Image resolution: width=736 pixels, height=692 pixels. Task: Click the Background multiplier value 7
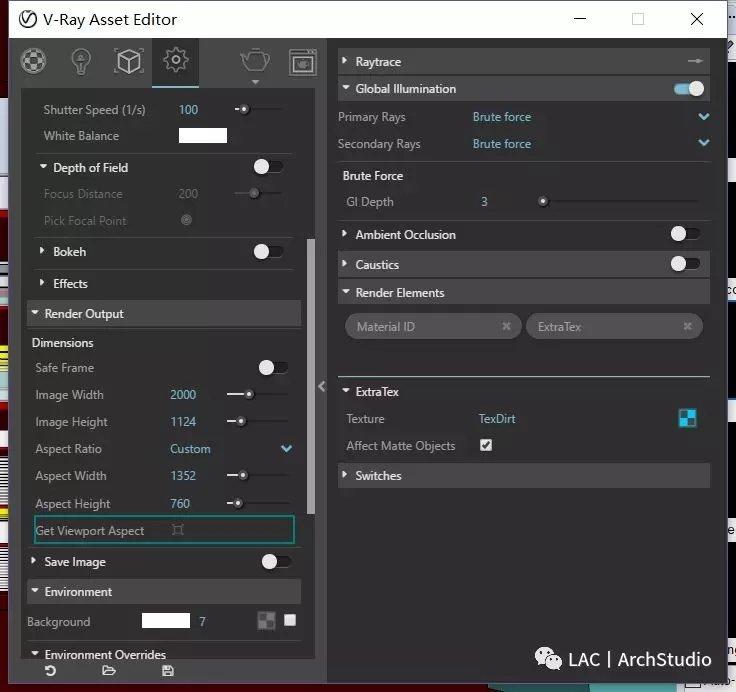point(202,622)
